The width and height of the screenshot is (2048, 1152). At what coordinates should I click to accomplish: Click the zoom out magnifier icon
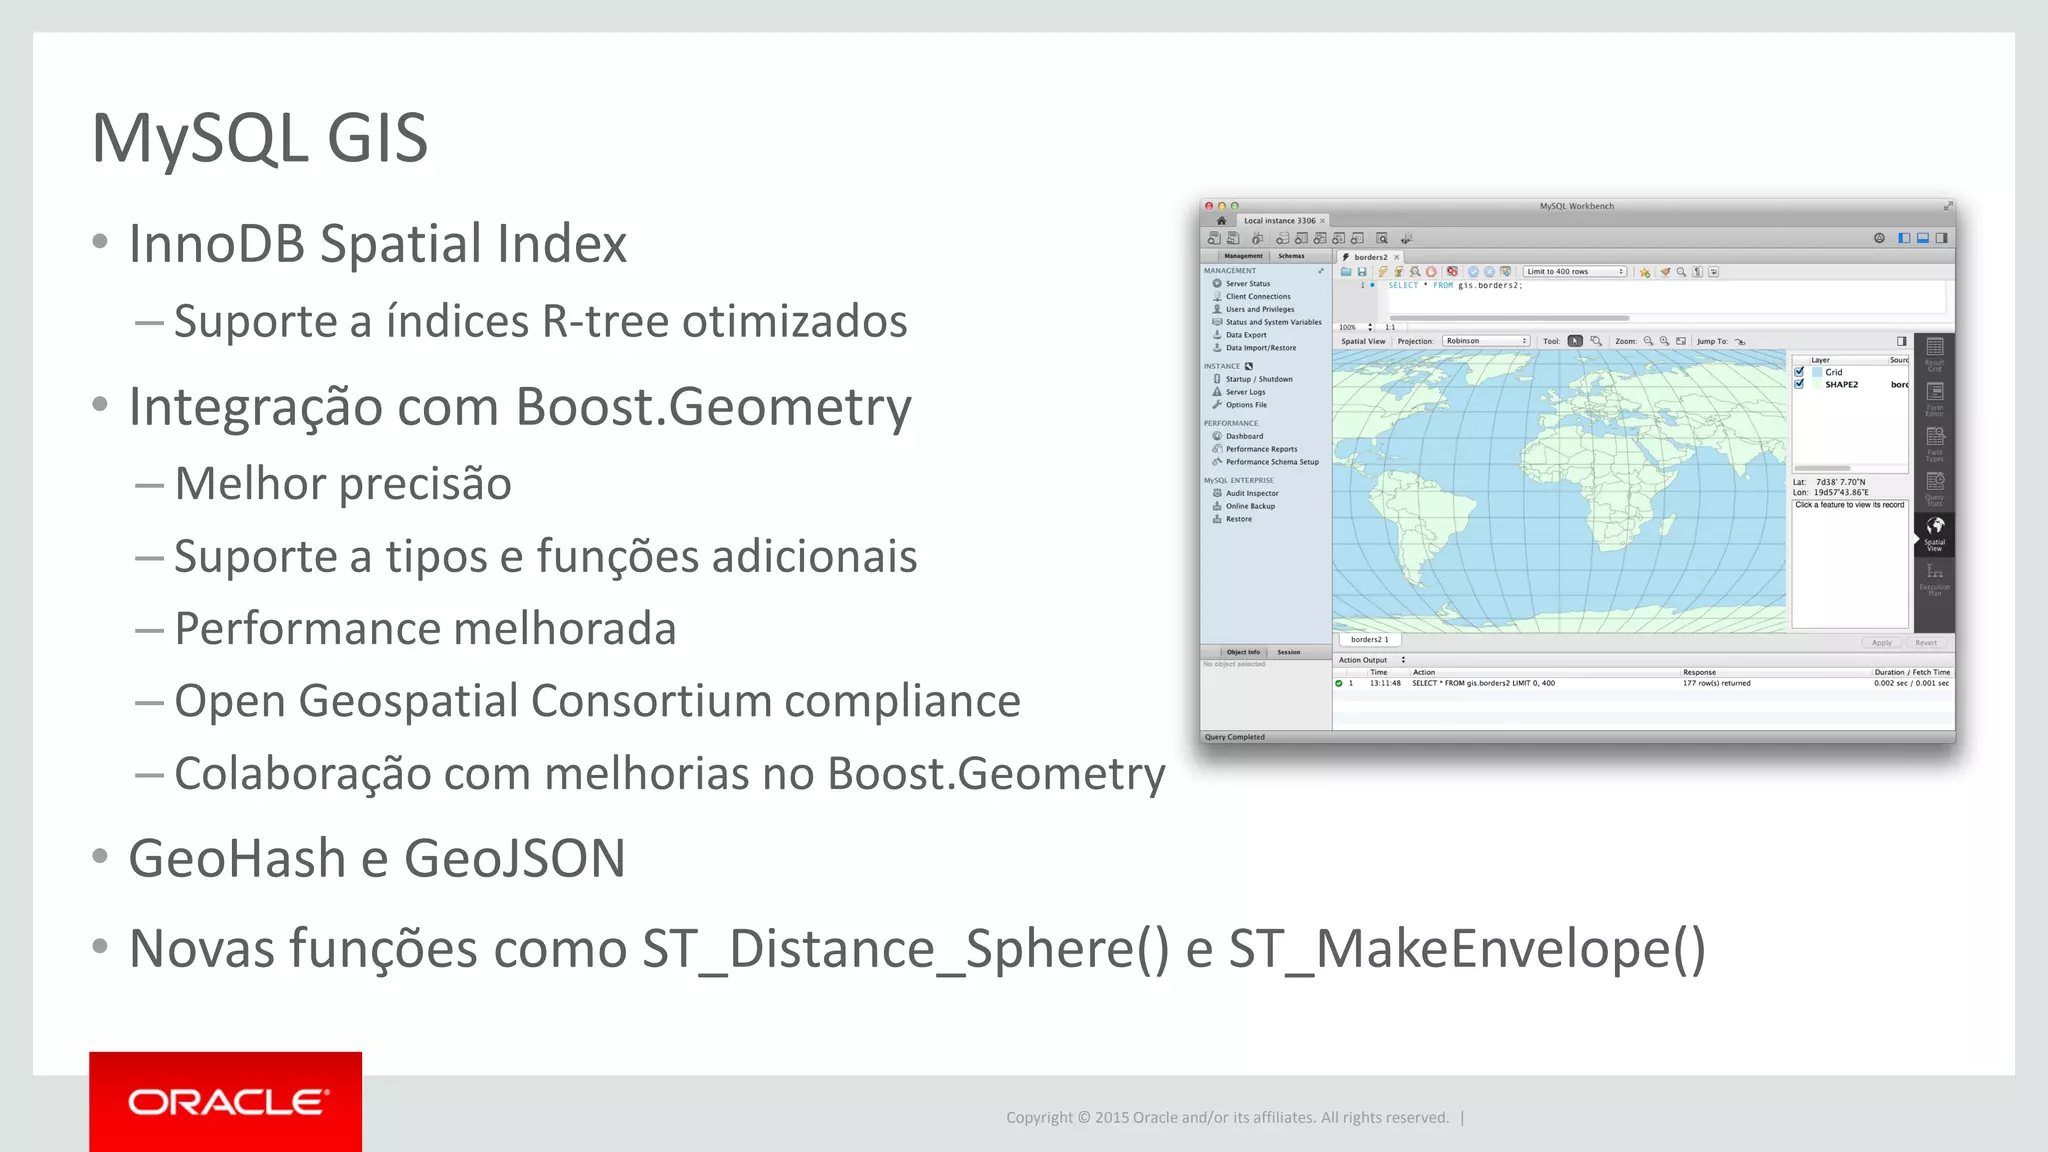pos(1648,341)
